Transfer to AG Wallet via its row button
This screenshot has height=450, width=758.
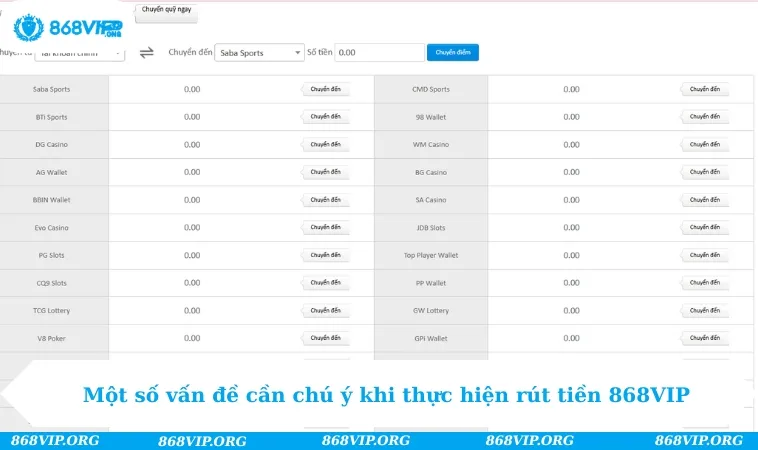pyautogui.click(x=325, y=172)
